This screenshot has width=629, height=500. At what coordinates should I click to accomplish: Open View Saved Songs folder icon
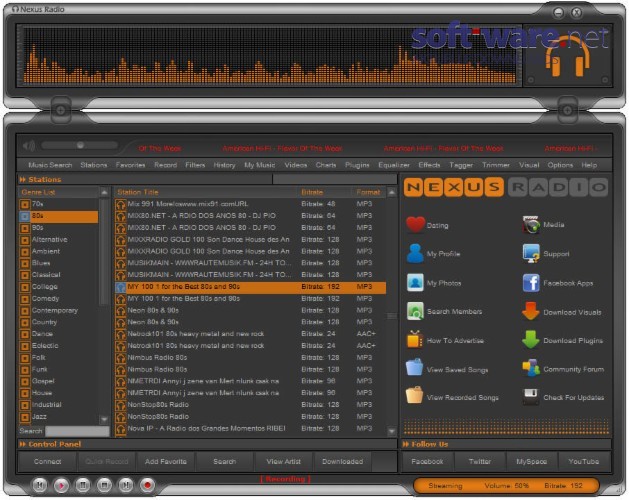pyautogui.click(x=414, y=368)
